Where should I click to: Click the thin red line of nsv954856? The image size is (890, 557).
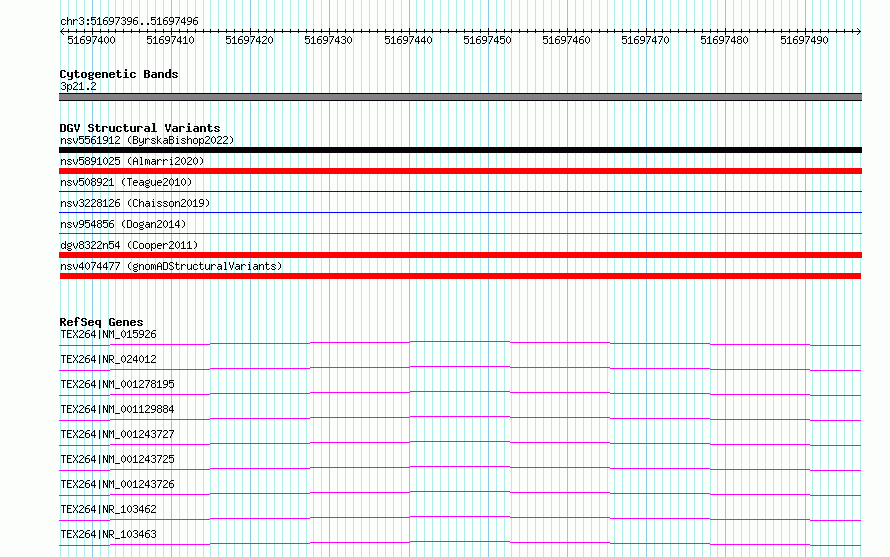(x=460, y=233)
